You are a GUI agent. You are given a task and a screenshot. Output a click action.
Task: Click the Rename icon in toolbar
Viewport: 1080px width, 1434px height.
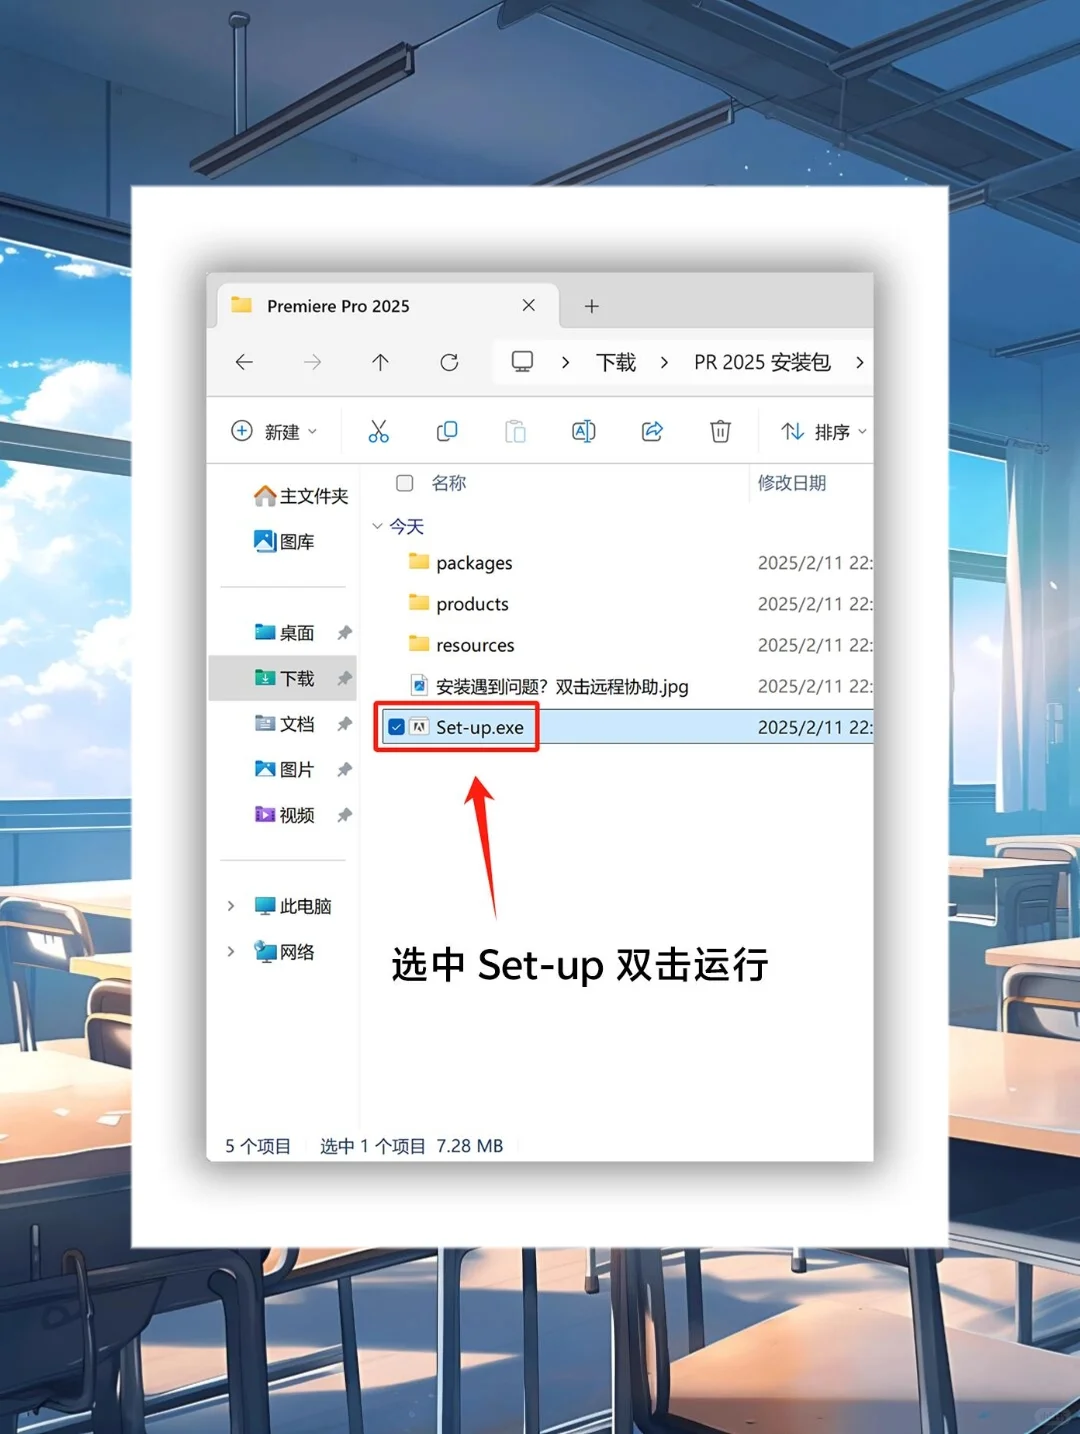584,431
